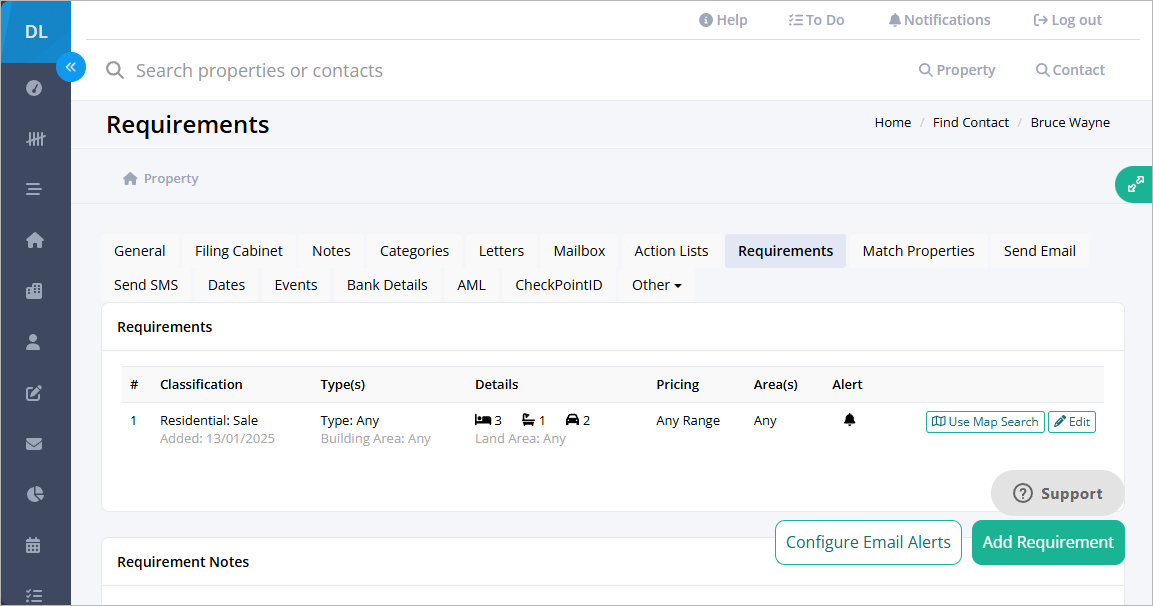Toggle the requirement alert bell in the table

[849, 420]
